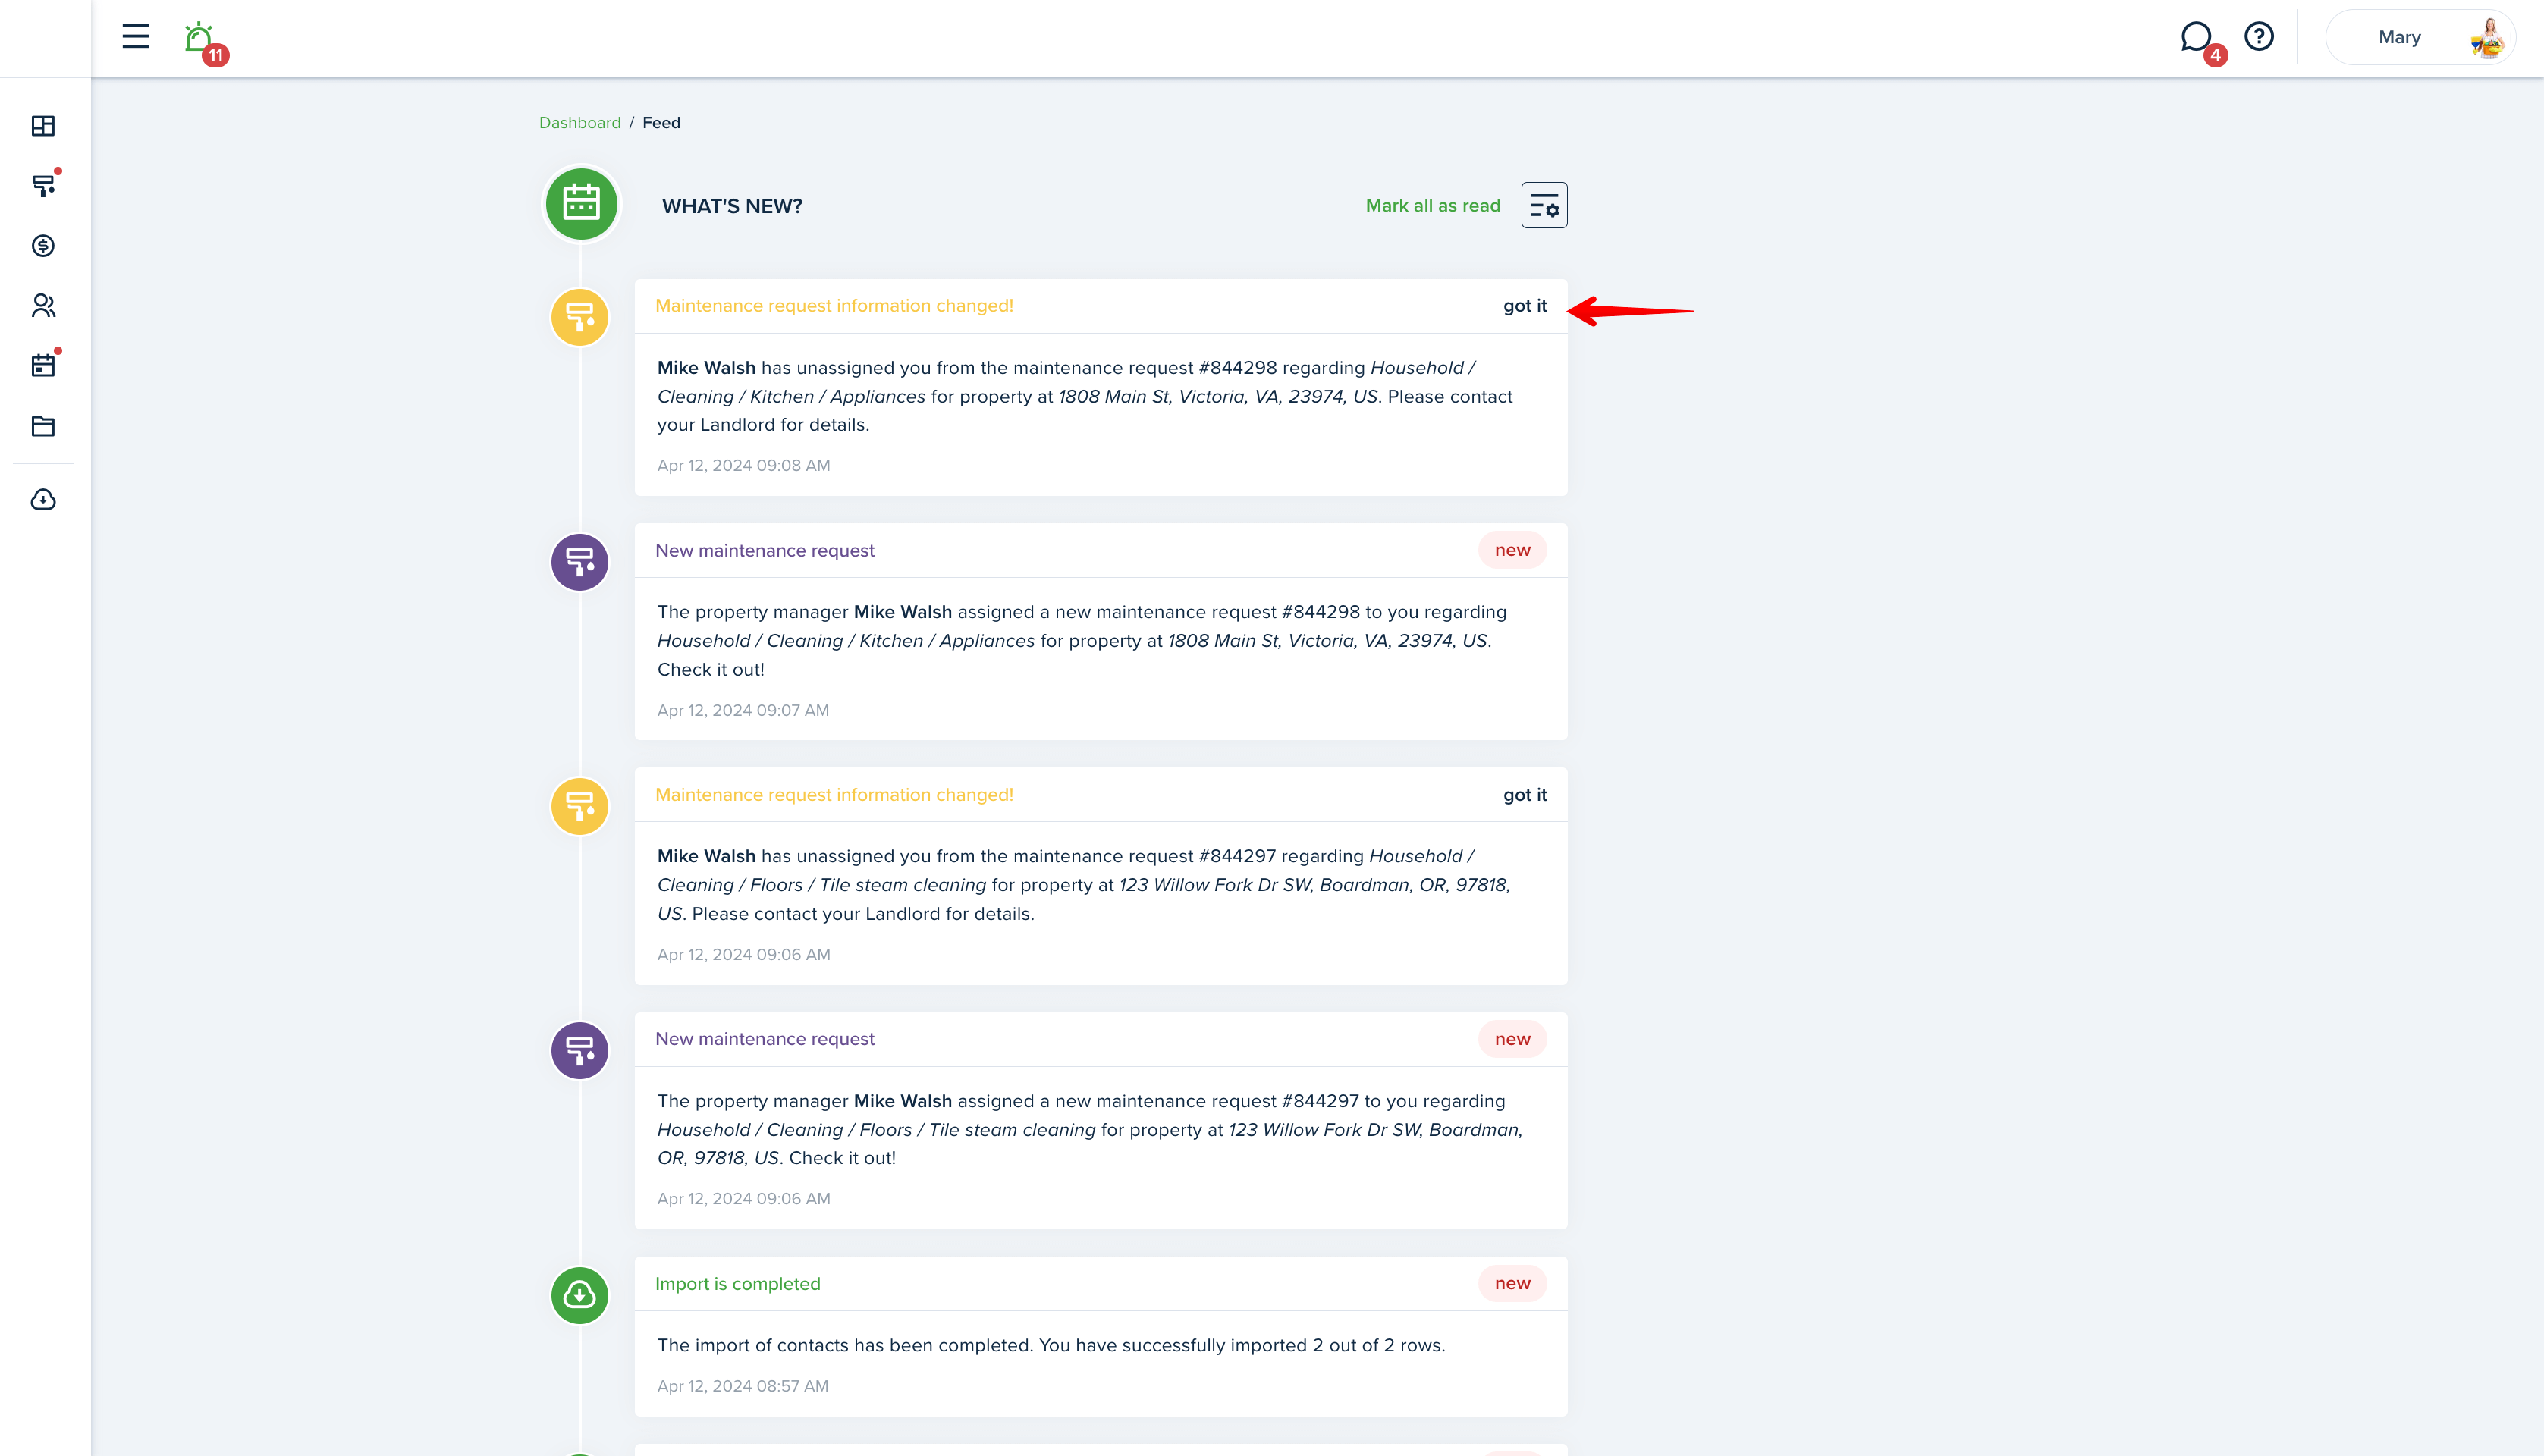Click Mary's avatar picture
The image size is (2544, 1456).
[2487, 38]
